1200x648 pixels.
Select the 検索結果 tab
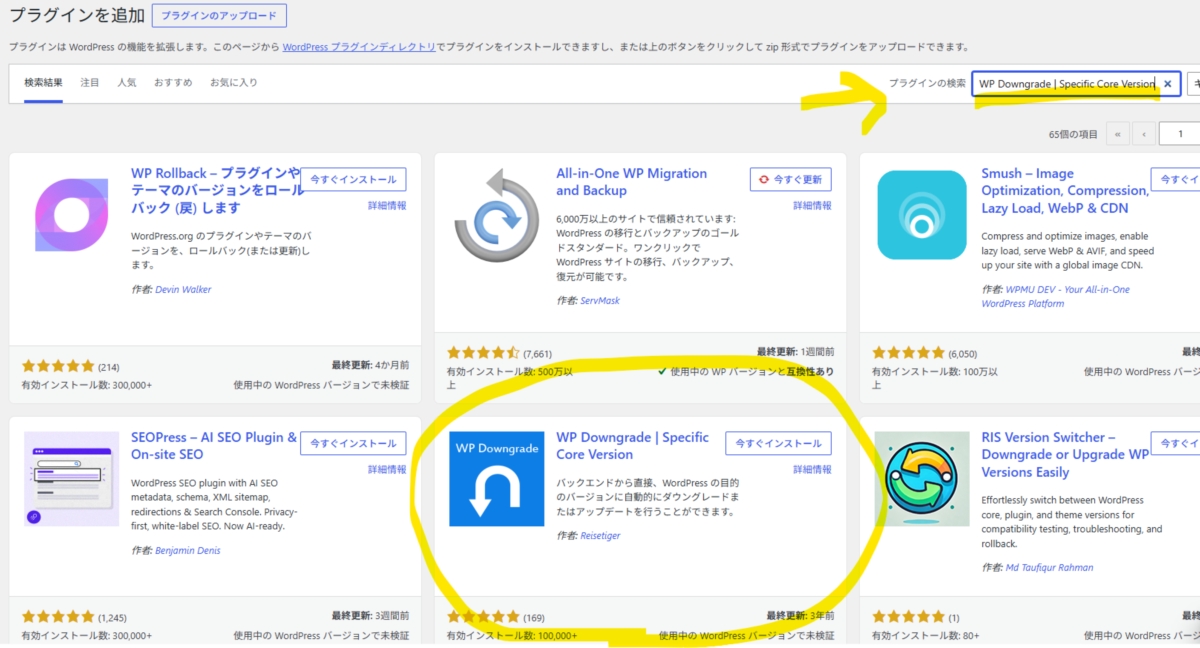tap(44, 82)
